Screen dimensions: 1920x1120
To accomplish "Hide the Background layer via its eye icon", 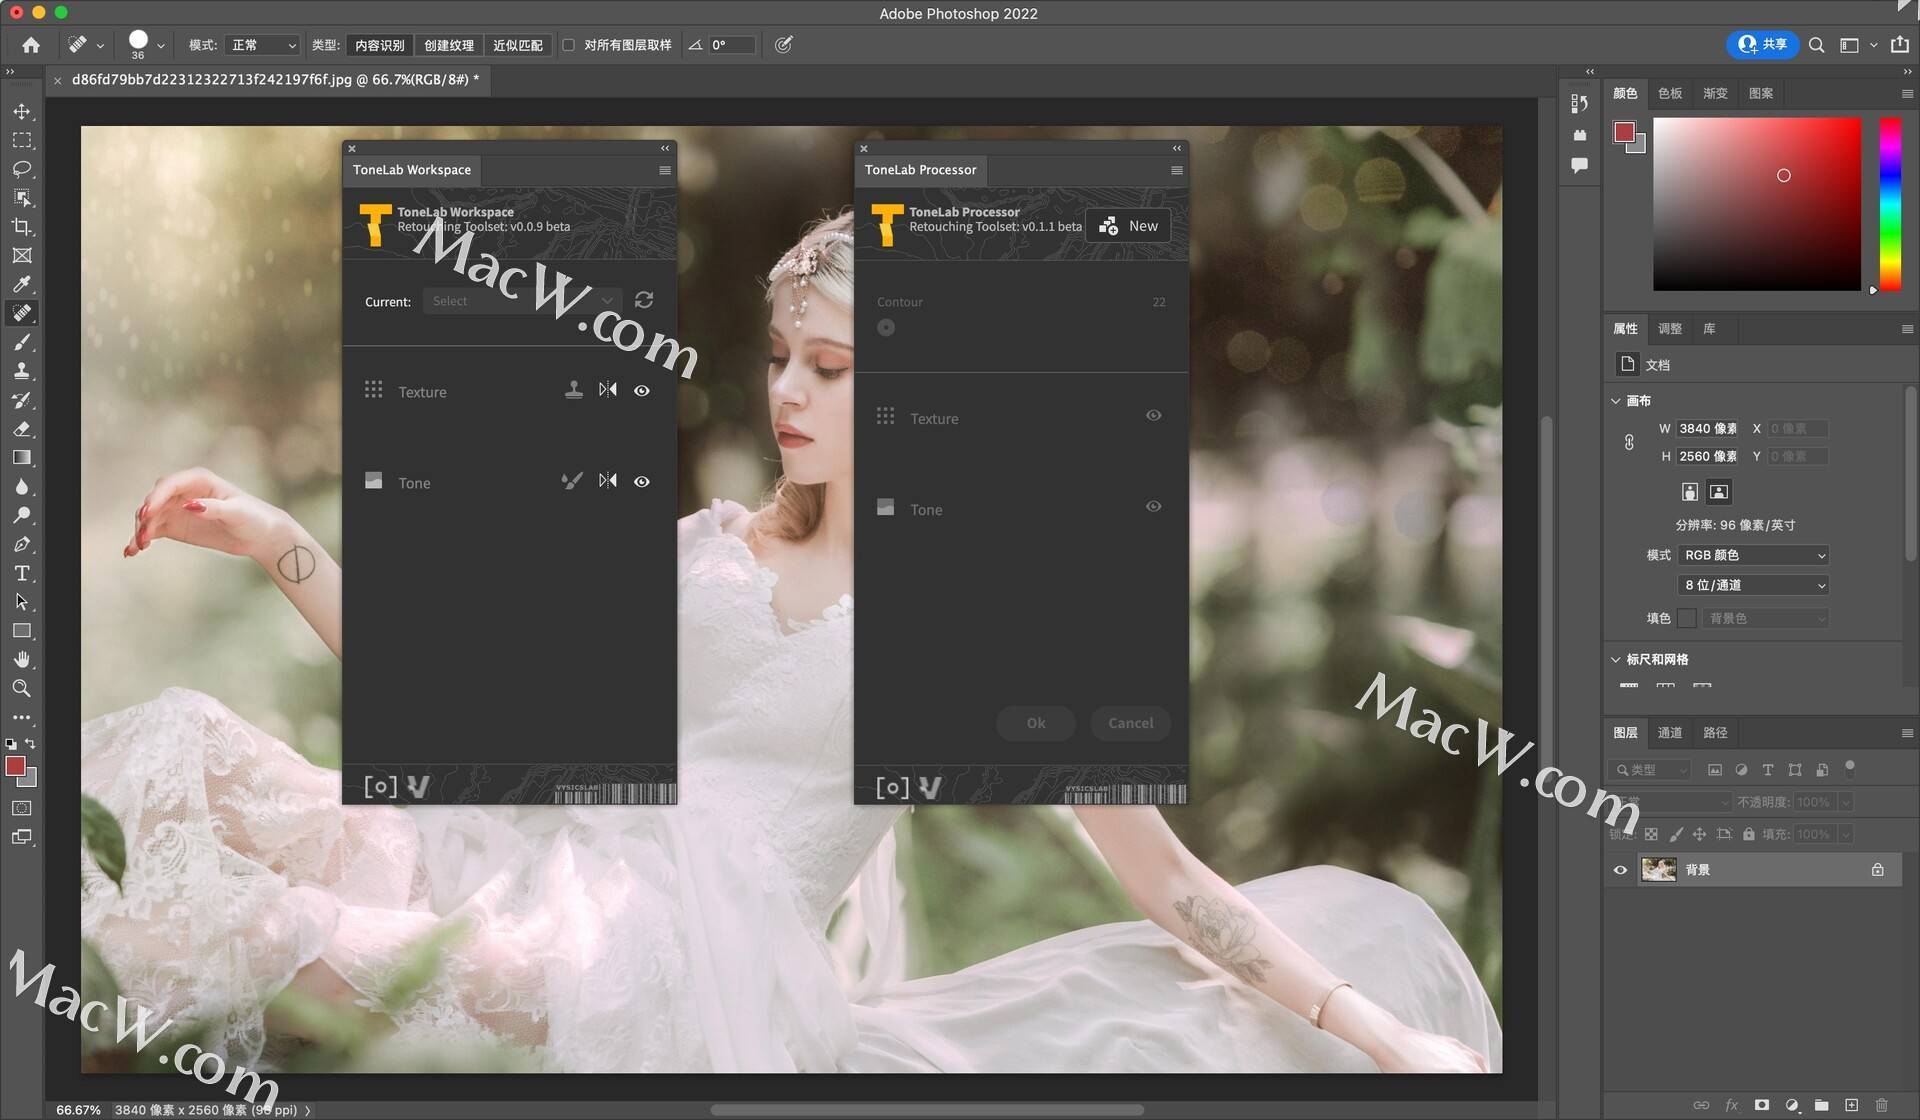I will pos(1620,870).
